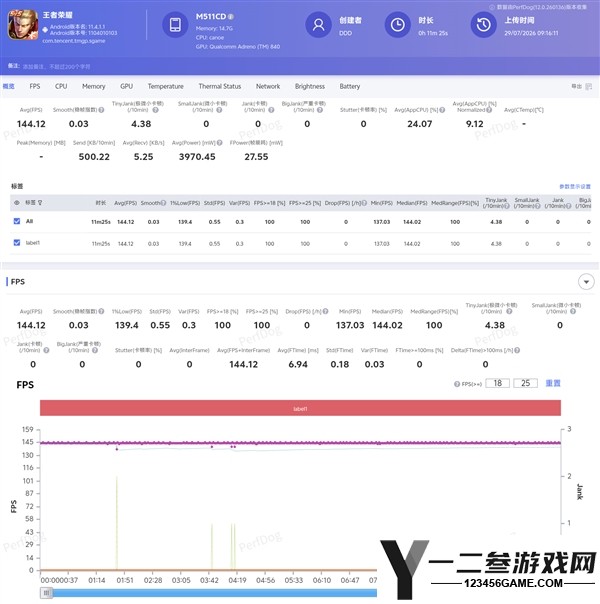Click info icon on table TinyJank column header

[x=507, y=206]
